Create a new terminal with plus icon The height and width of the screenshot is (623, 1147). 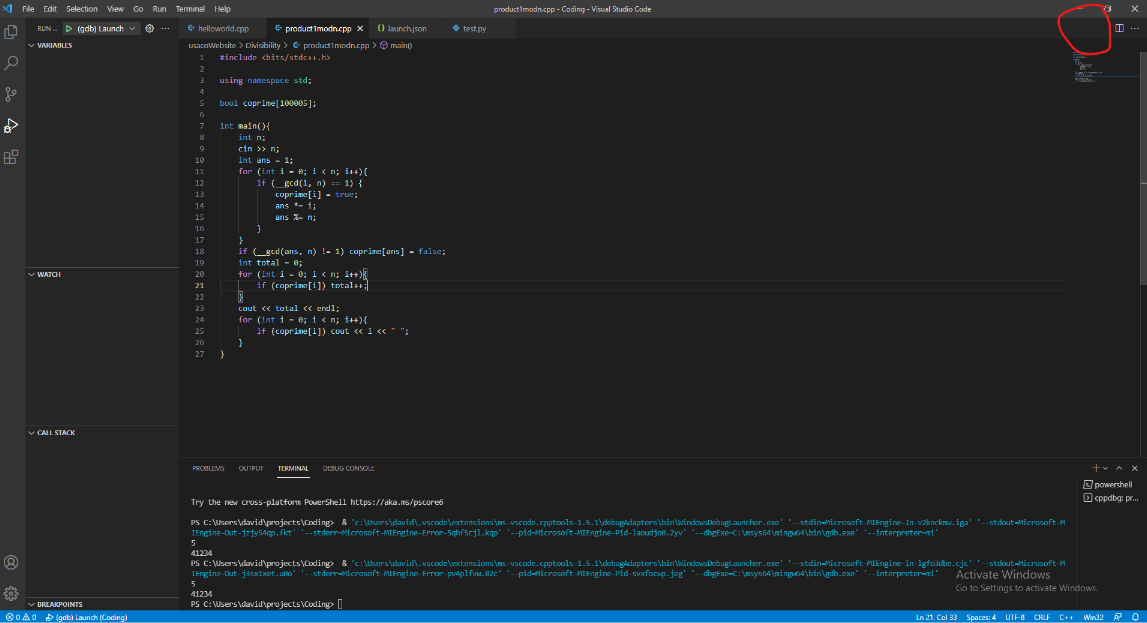point(1095,468)
